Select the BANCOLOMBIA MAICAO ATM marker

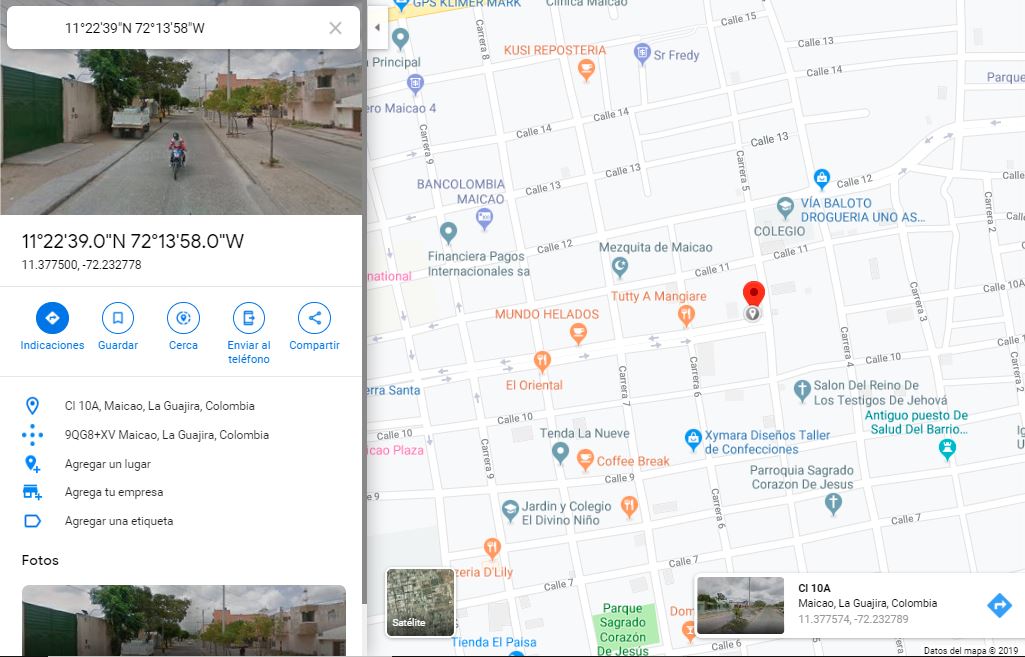coord(484,218)
